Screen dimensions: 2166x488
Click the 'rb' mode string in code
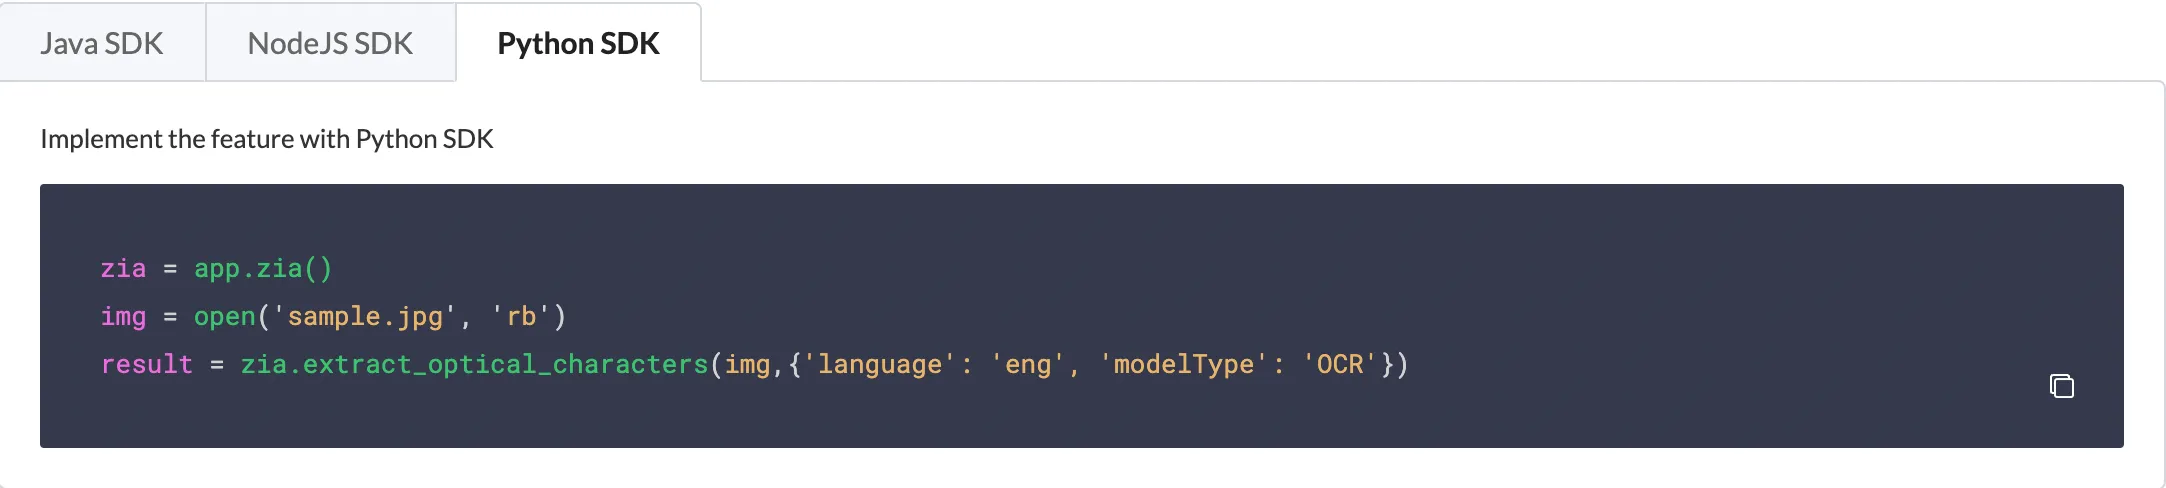tap(521, 316)
